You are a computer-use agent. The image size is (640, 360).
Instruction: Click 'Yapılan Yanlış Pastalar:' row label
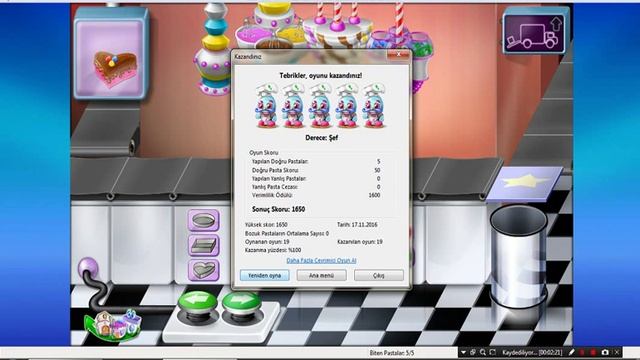(x=279, y=179)
